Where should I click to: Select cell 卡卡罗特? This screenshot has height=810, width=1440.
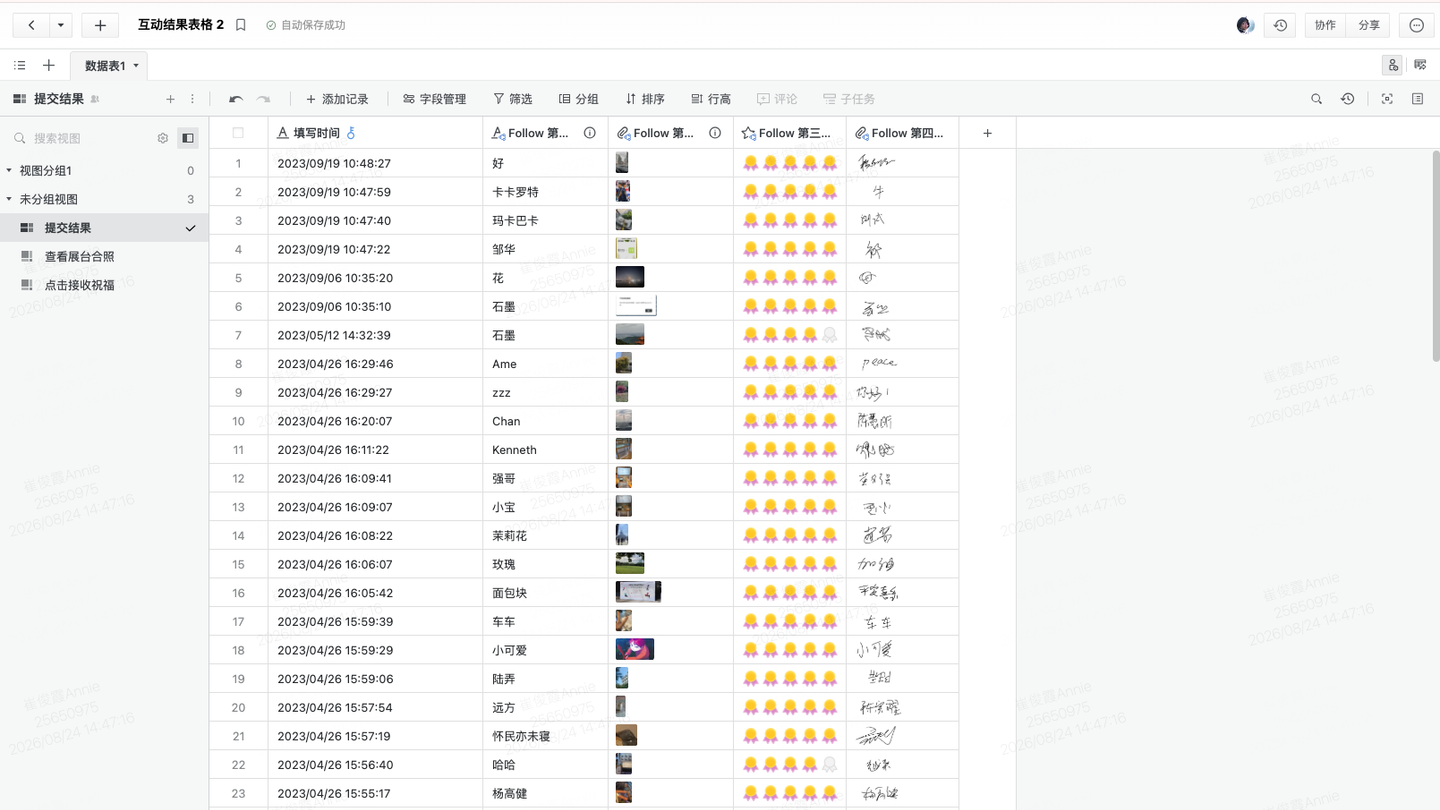[x=545, y=192]
